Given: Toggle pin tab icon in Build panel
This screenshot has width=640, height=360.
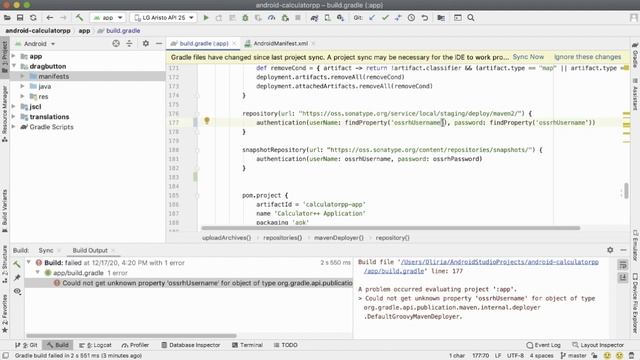Looking at the screenshot, I should click(x=17, y=278).
